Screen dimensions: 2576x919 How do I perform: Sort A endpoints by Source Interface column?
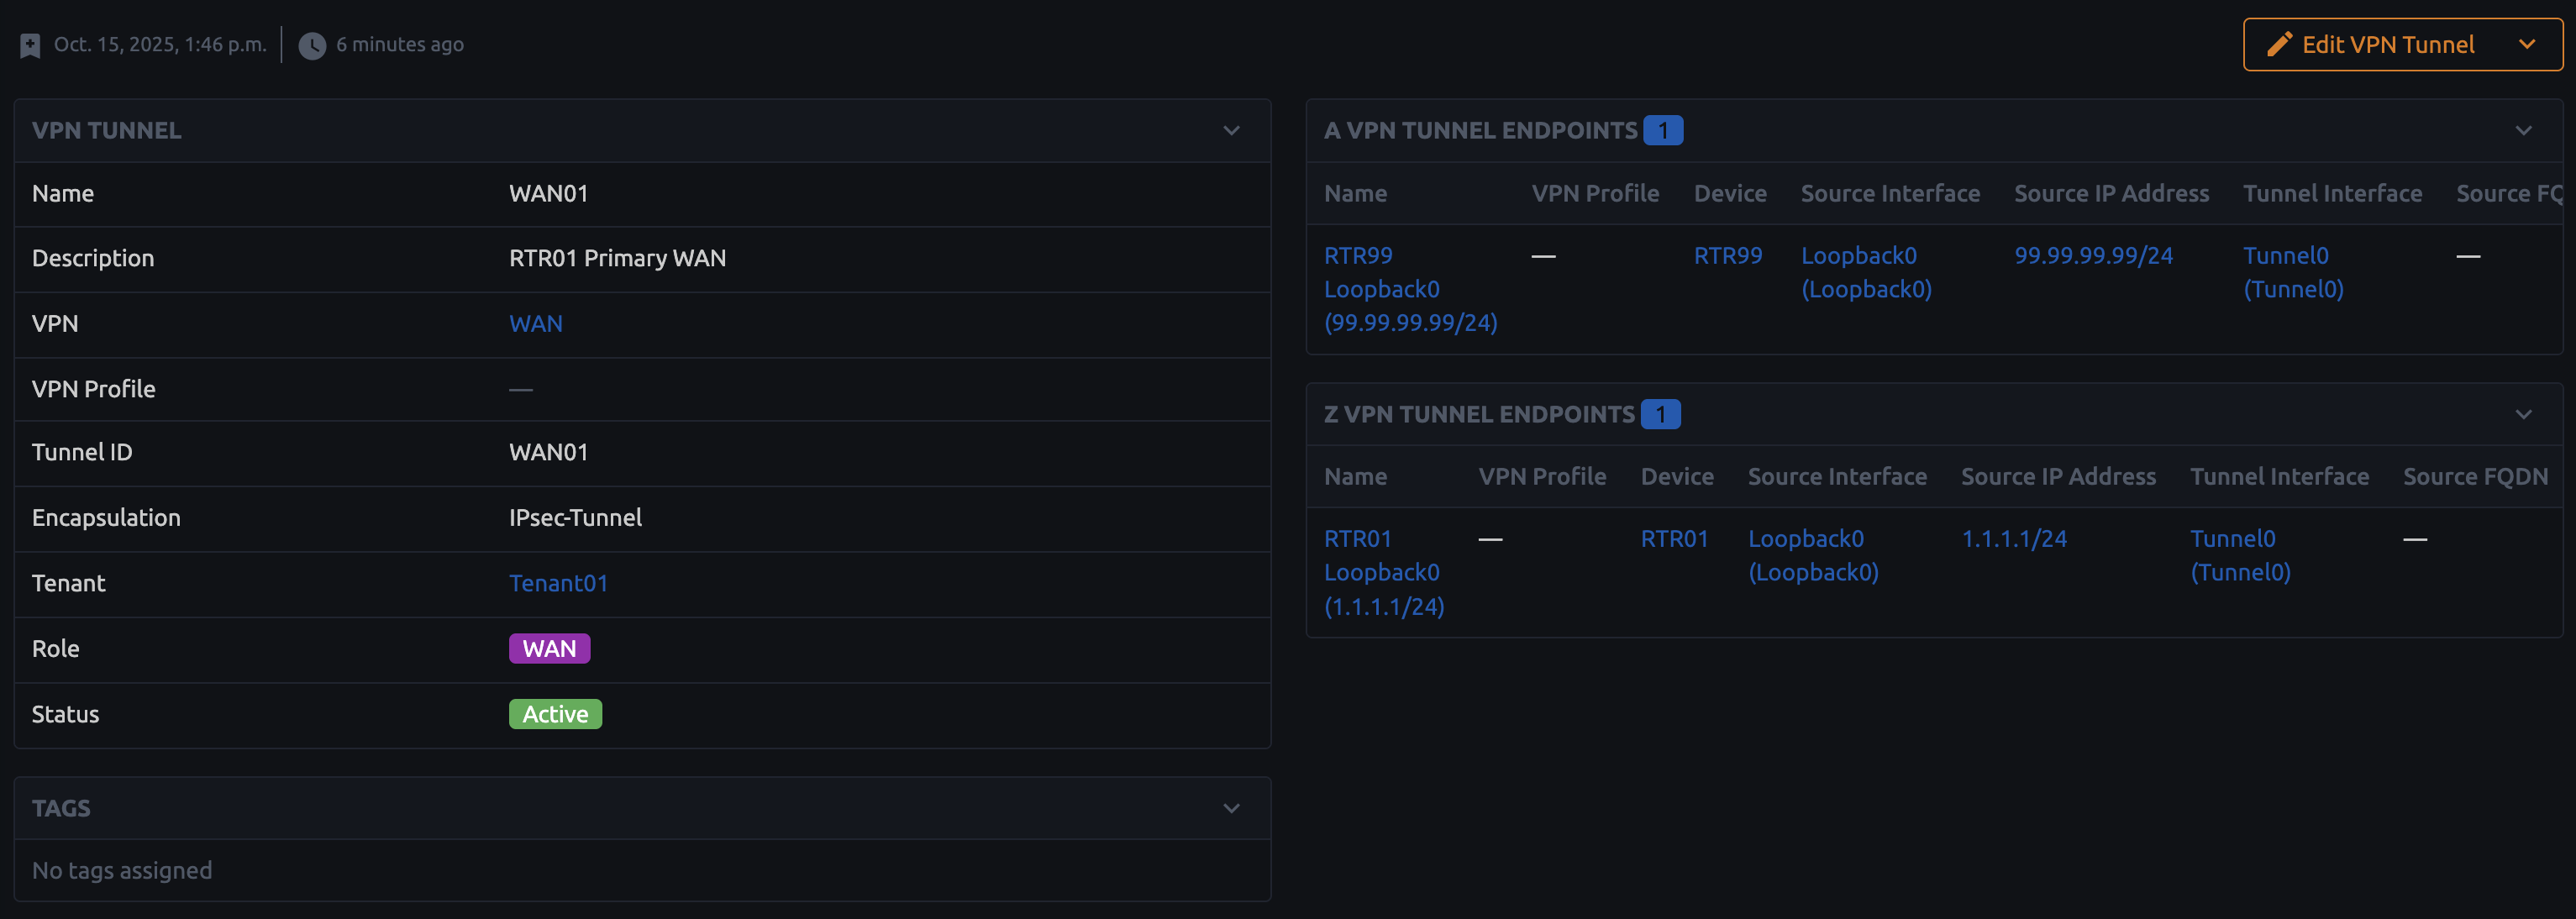point(1889,194)
